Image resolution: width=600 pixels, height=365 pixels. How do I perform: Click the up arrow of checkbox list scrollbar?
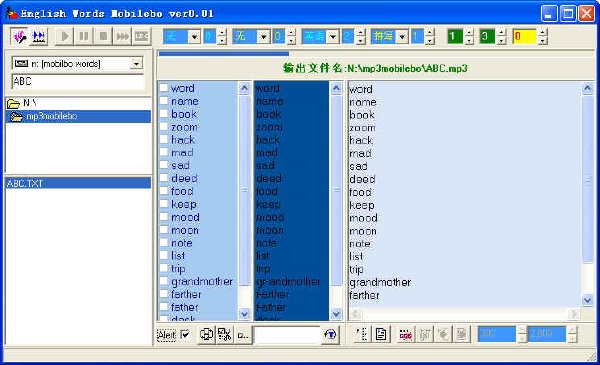click(x=244, y=88)
